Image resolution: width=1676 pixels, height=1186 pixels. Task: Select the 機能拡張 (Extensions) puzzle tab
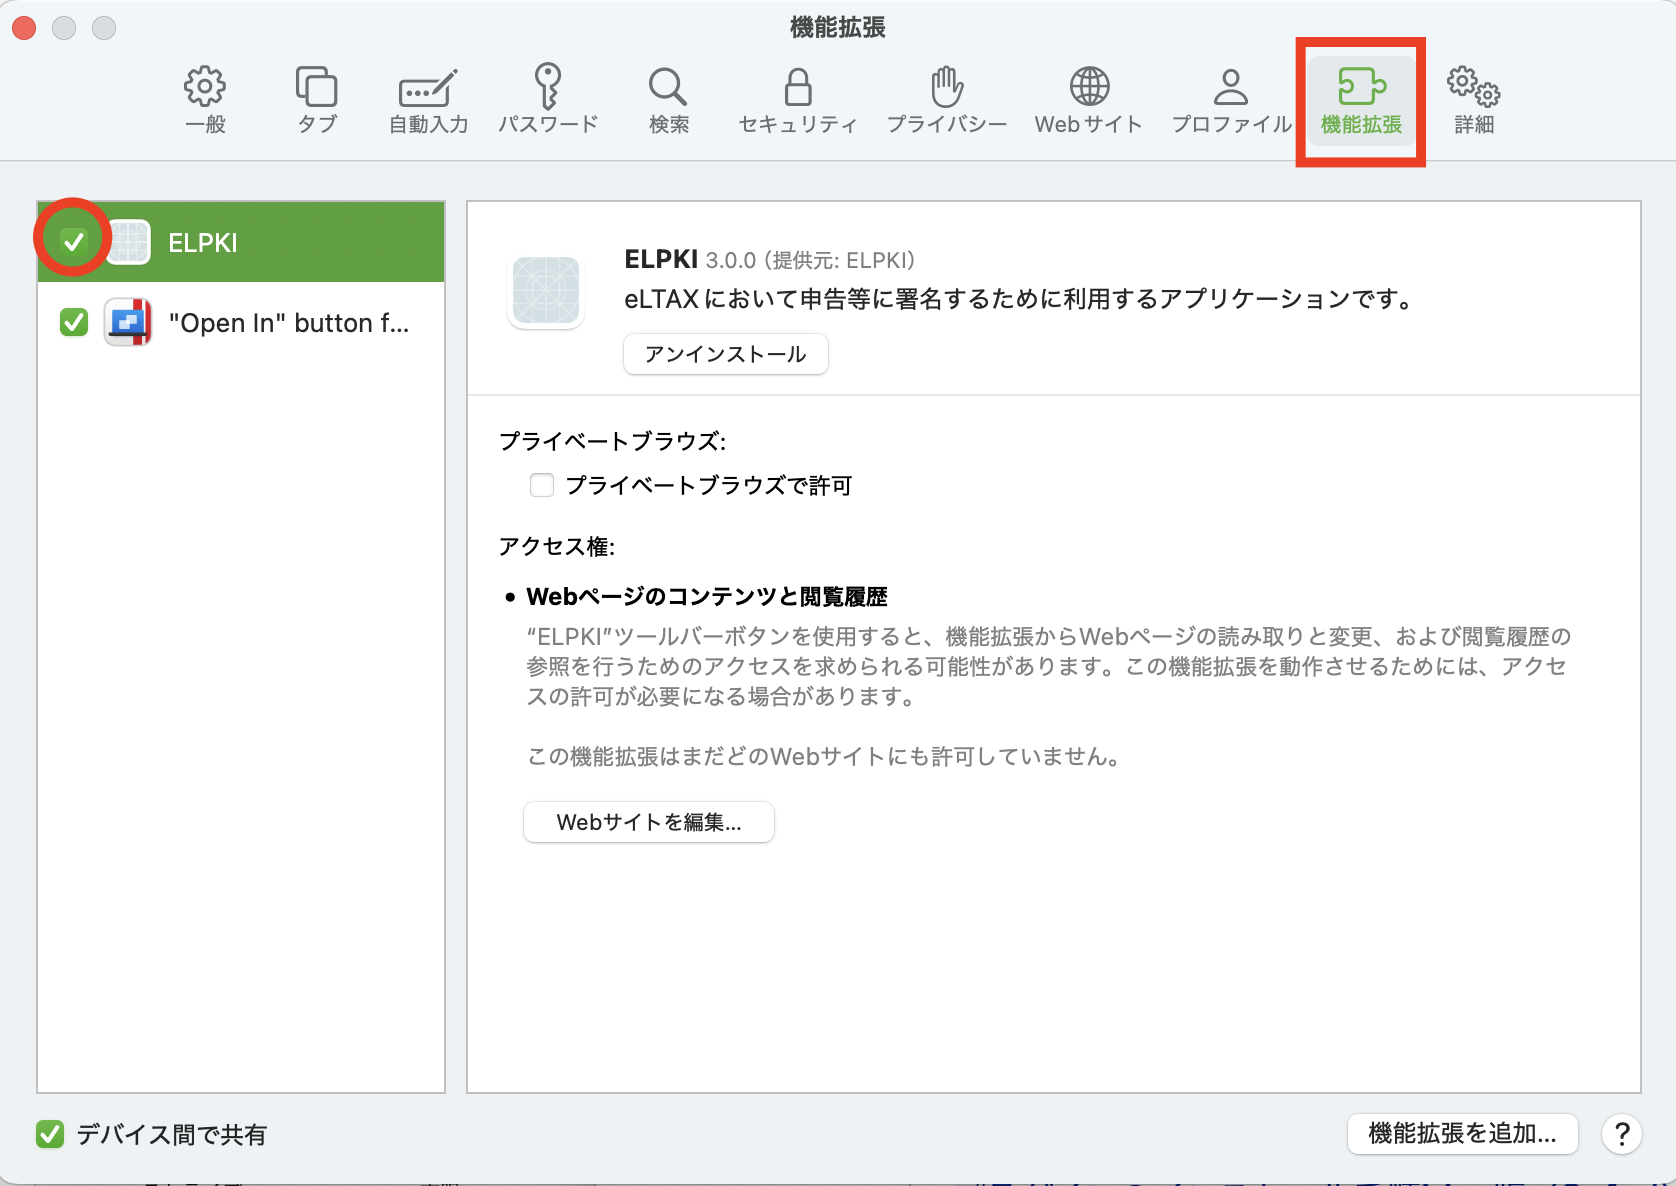click(1361, 100)
